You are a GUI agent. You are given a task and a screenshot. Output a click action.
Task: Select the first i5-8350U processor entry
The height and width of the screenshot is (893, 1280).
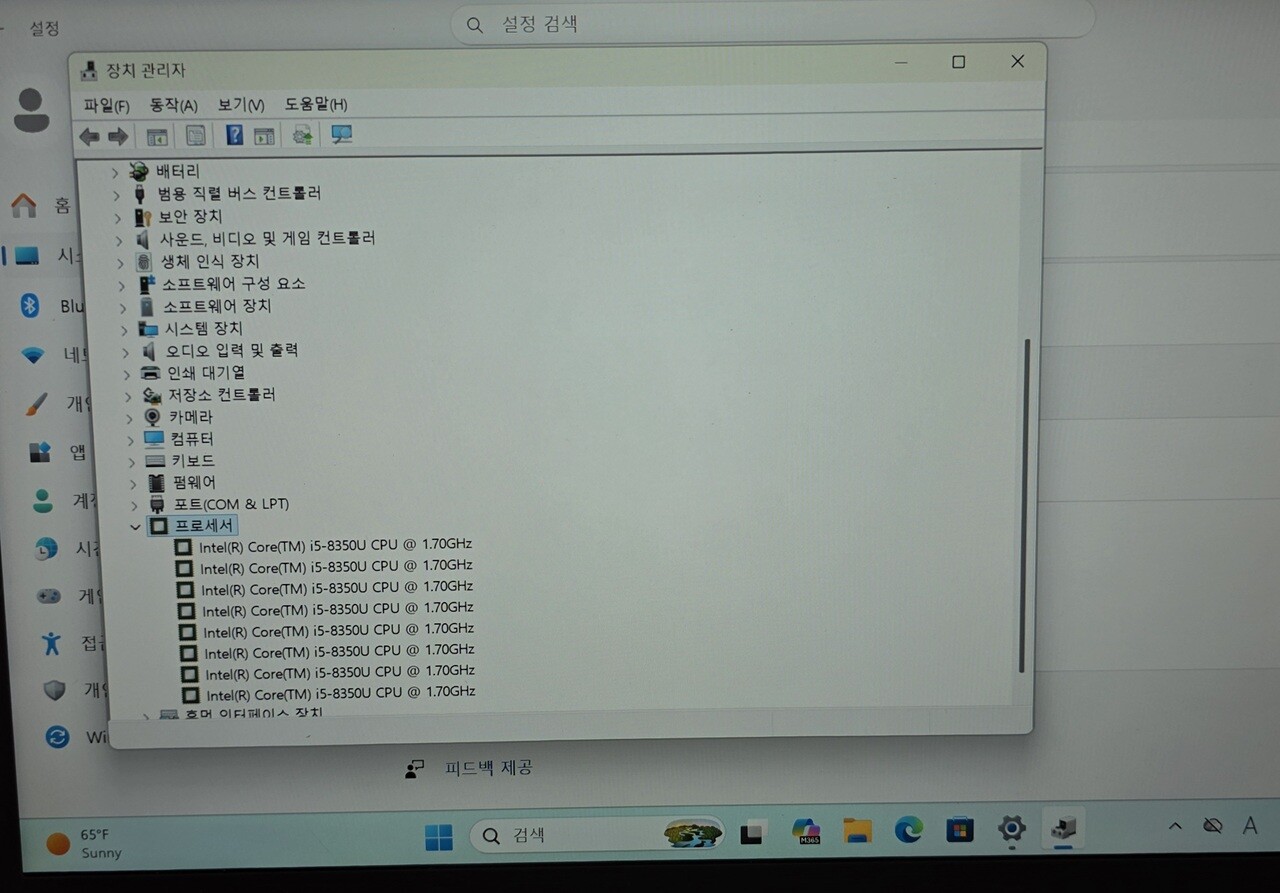(334, 545)
